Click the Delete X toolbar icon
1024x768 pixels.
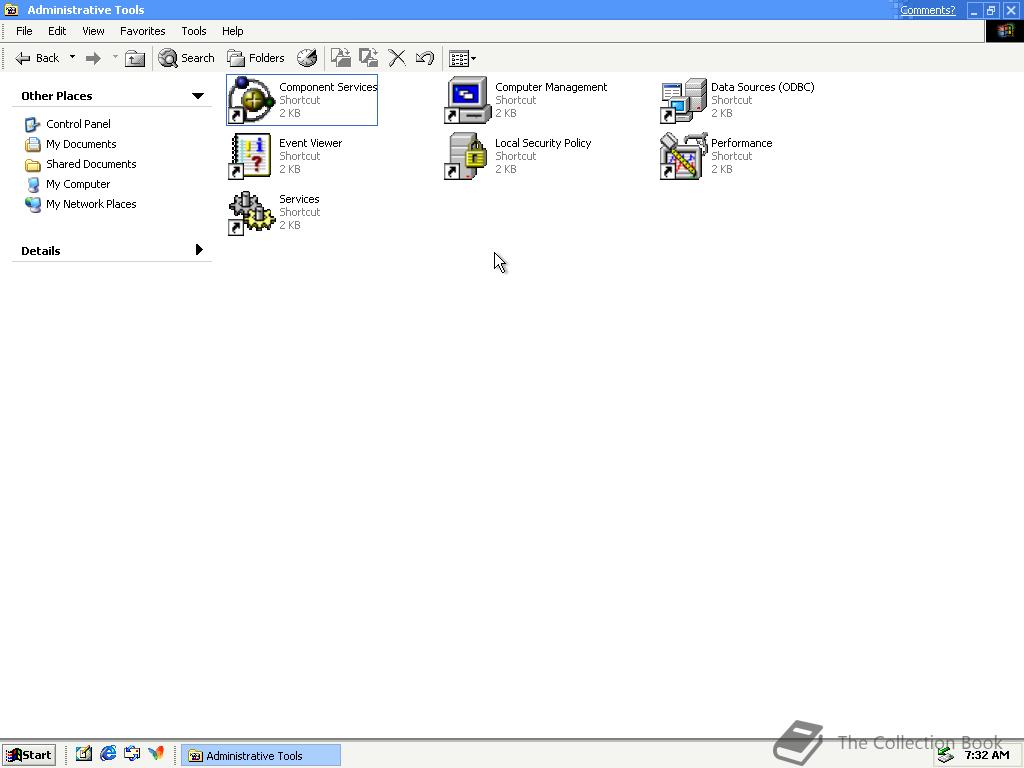click(396, 58)
